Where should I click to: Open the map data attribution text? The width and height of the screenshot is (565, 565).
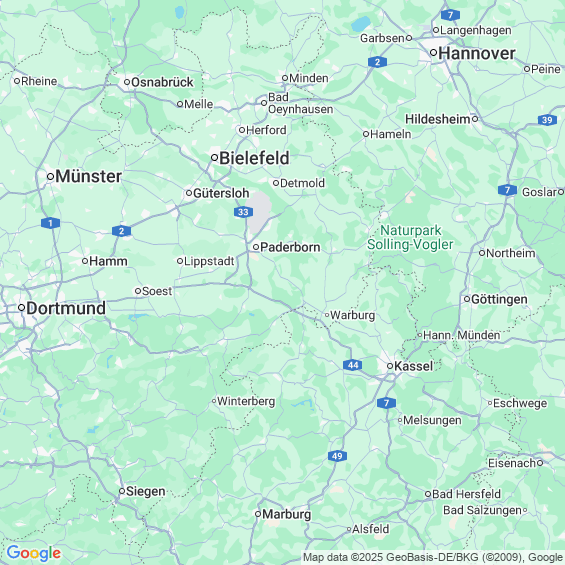tap(432, 557)
